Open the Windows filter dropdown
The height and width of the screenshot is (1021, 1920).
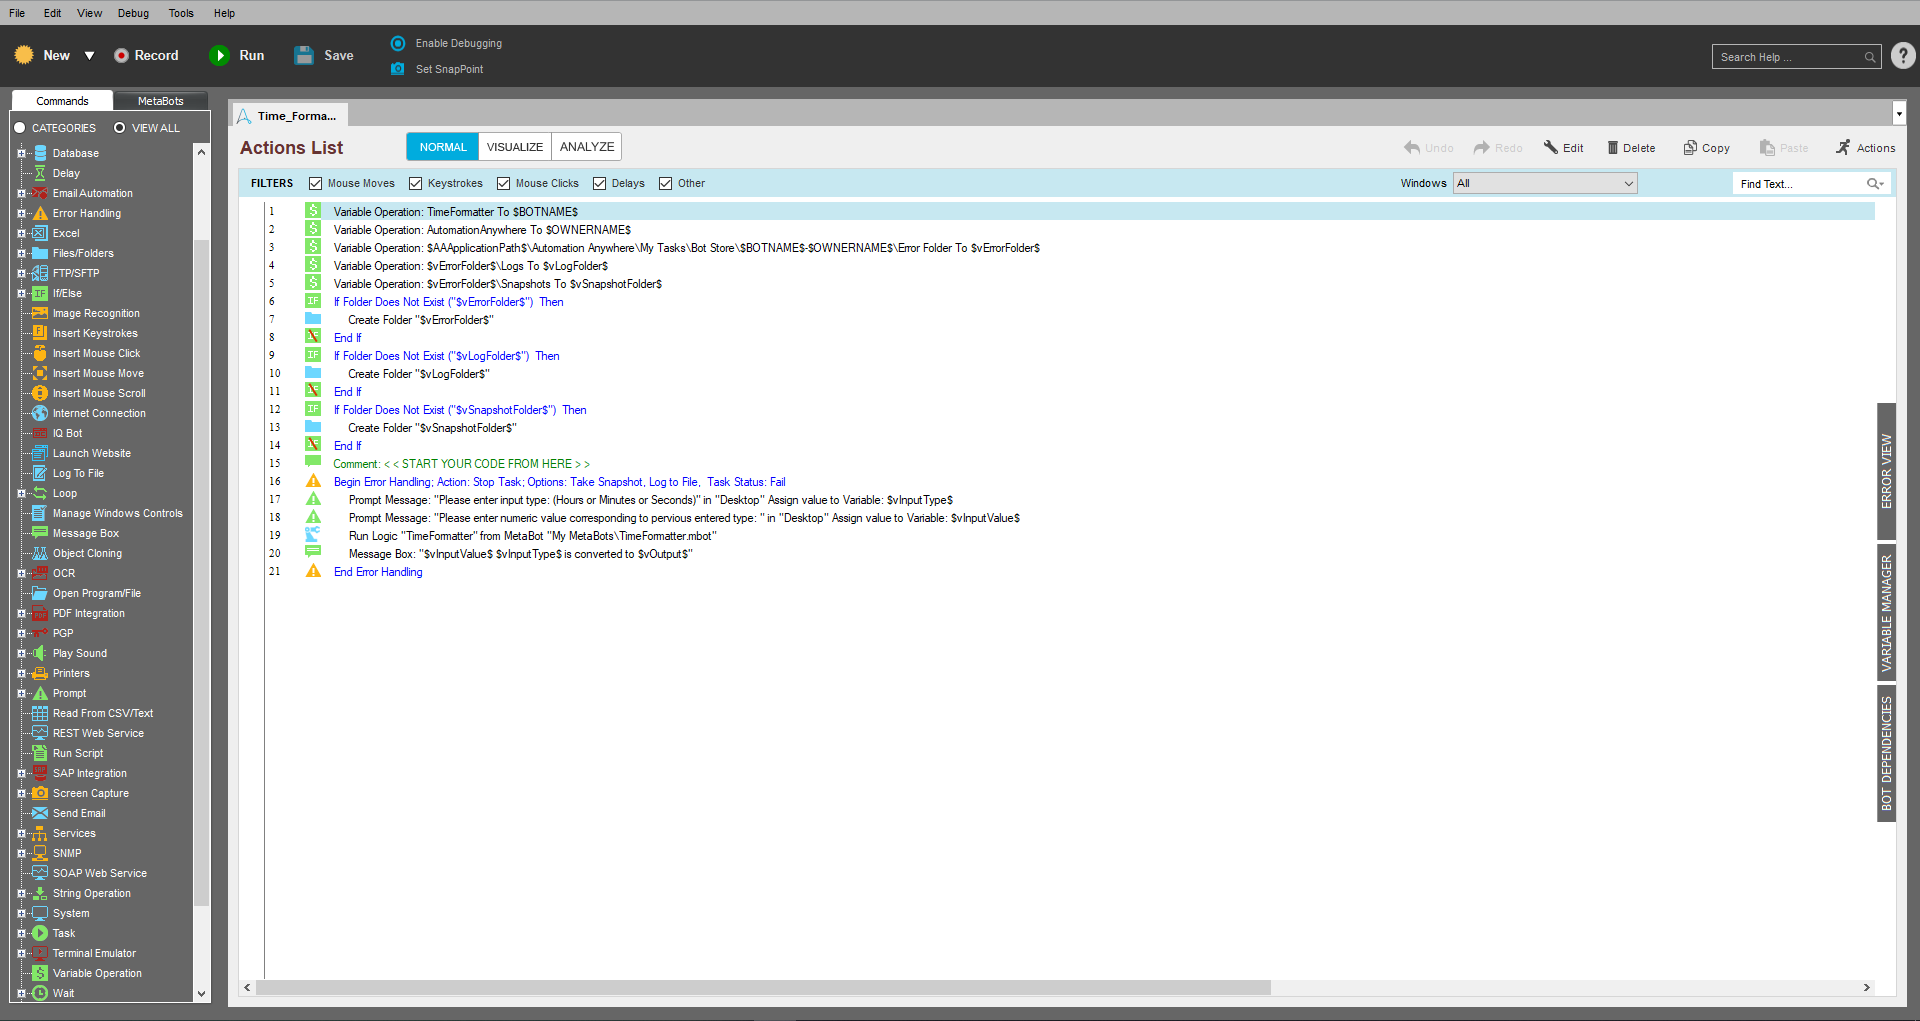coord(1545,183)
